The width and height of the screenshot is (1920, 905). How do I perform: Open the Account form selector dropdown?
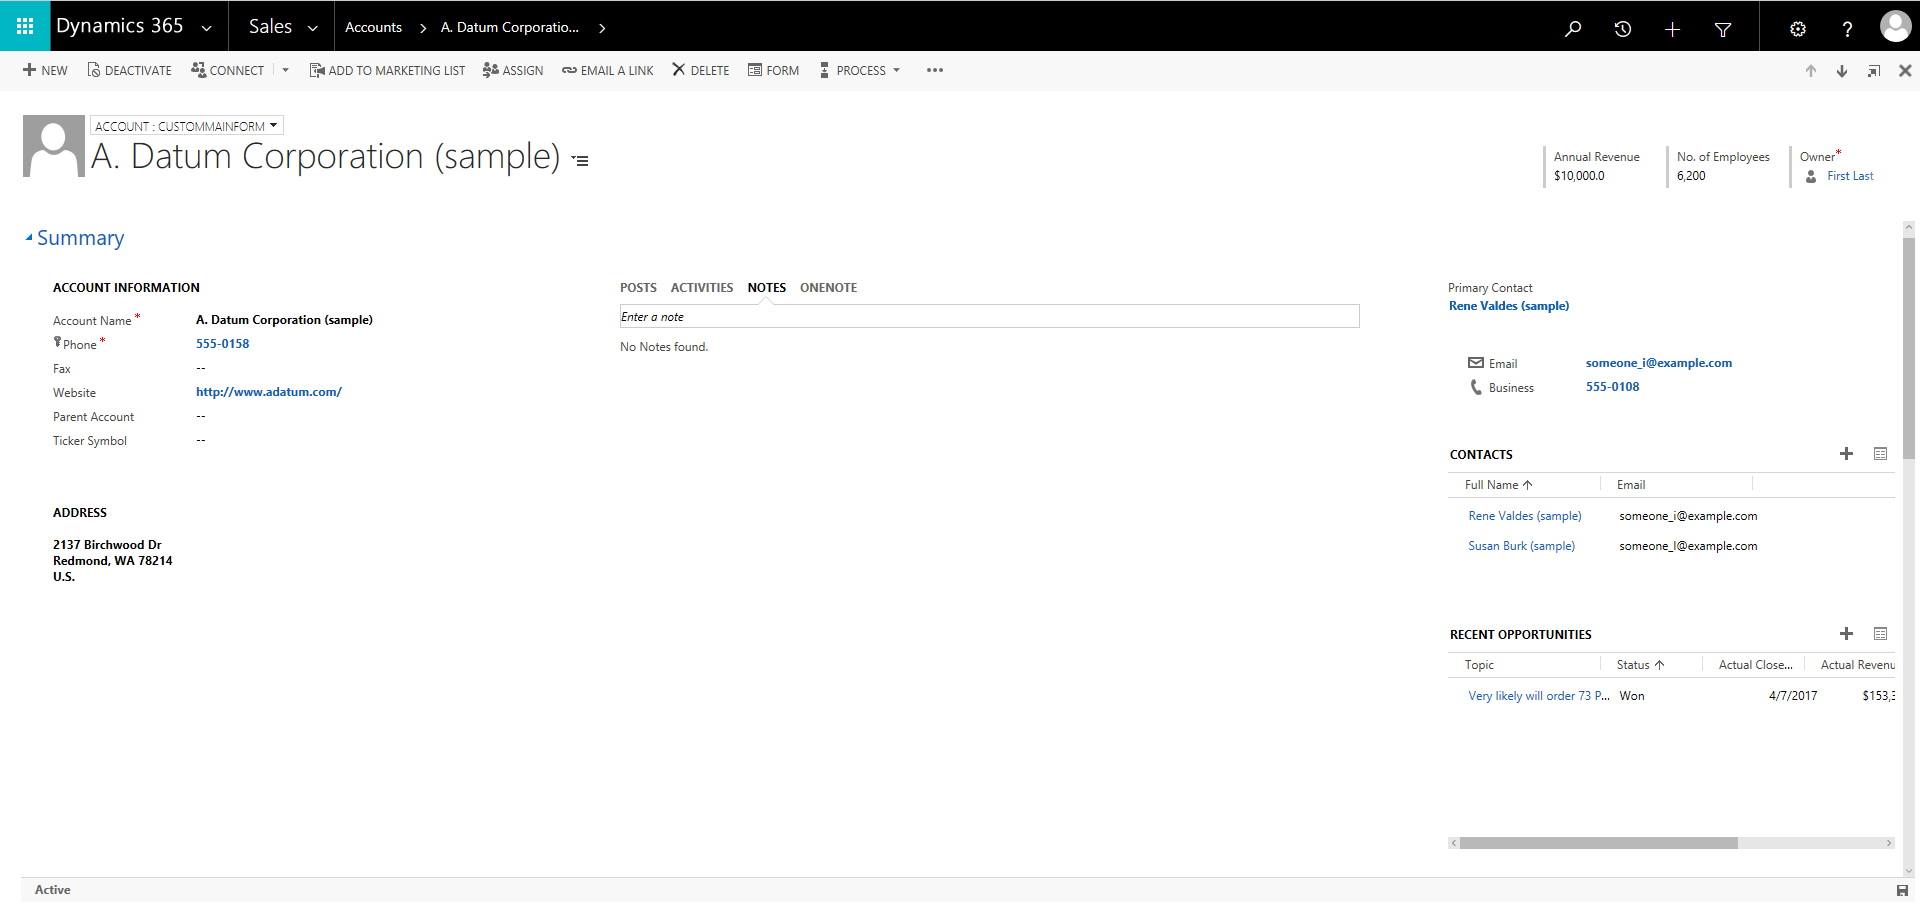[187, 126]
